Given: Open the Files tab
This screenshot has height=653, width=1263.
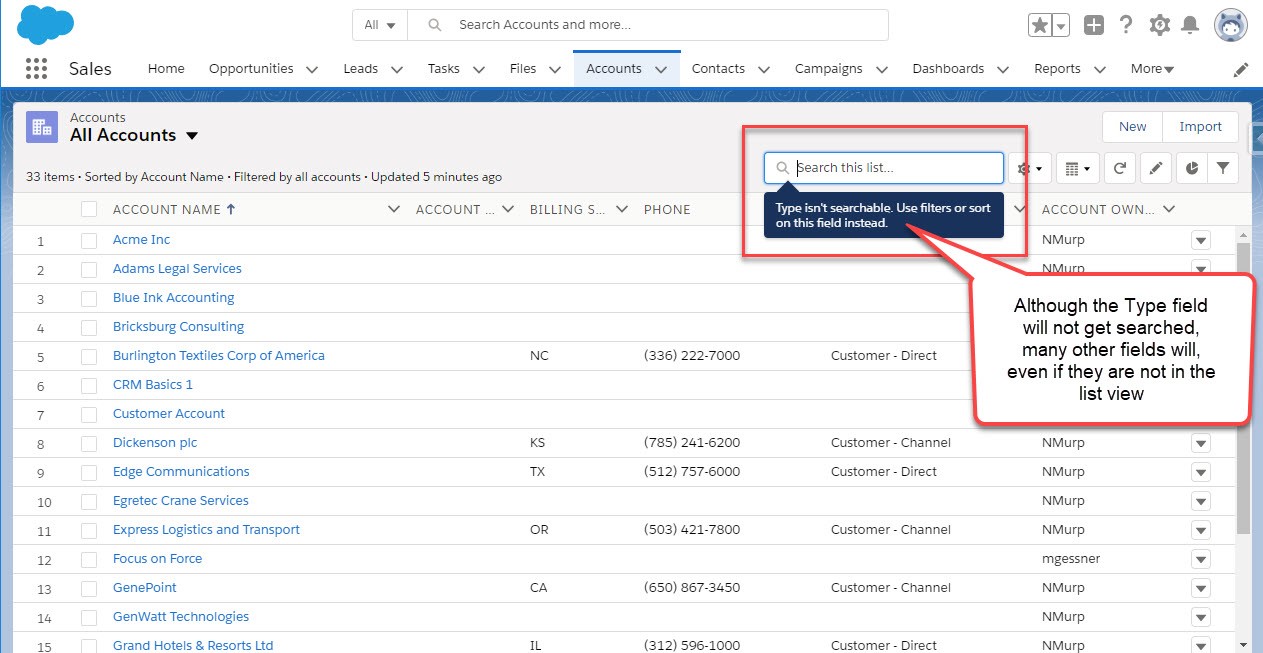Looking at the screenshot, I should click(x=523, y=69).
